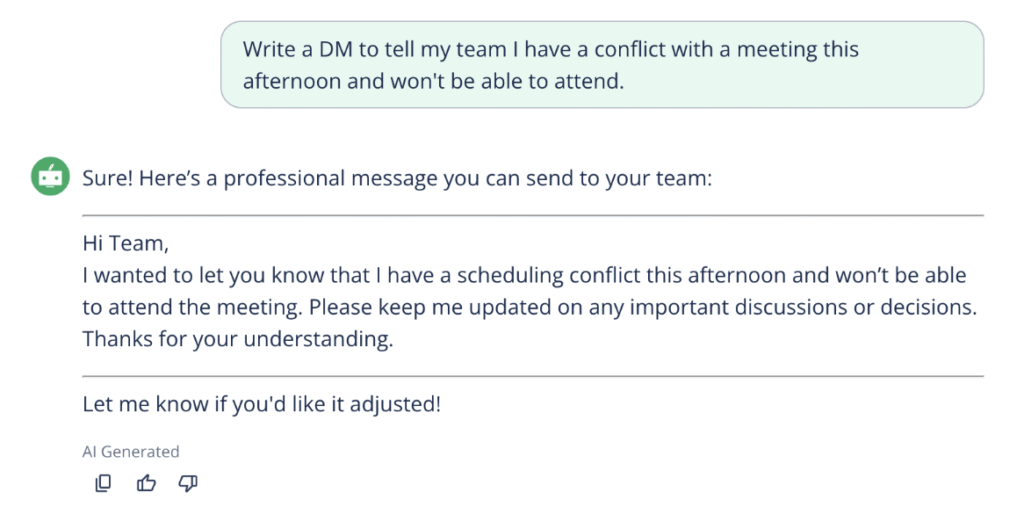Image resolution: width=1024 pixels, height=529 pixels.
Task: Copy the AI-generated response
Action: coord(103,484)
